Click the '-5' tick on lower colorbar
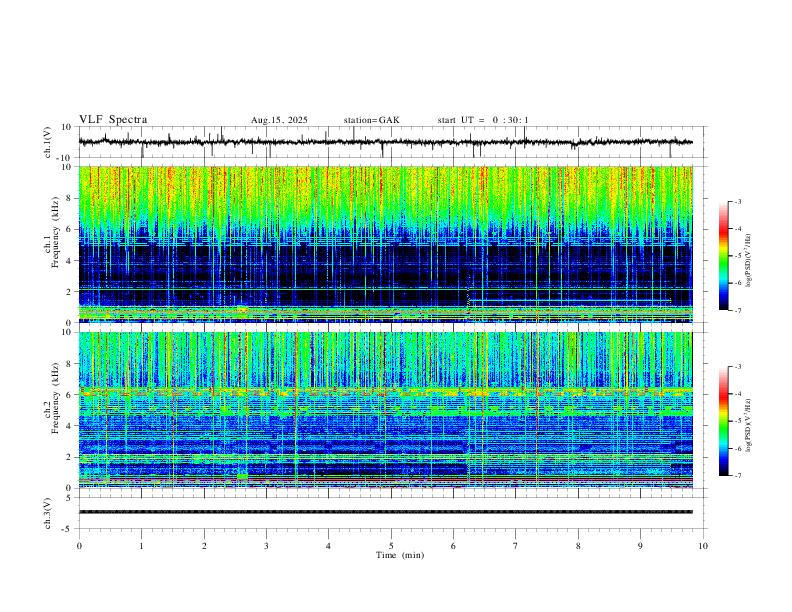 click(738, 421)
